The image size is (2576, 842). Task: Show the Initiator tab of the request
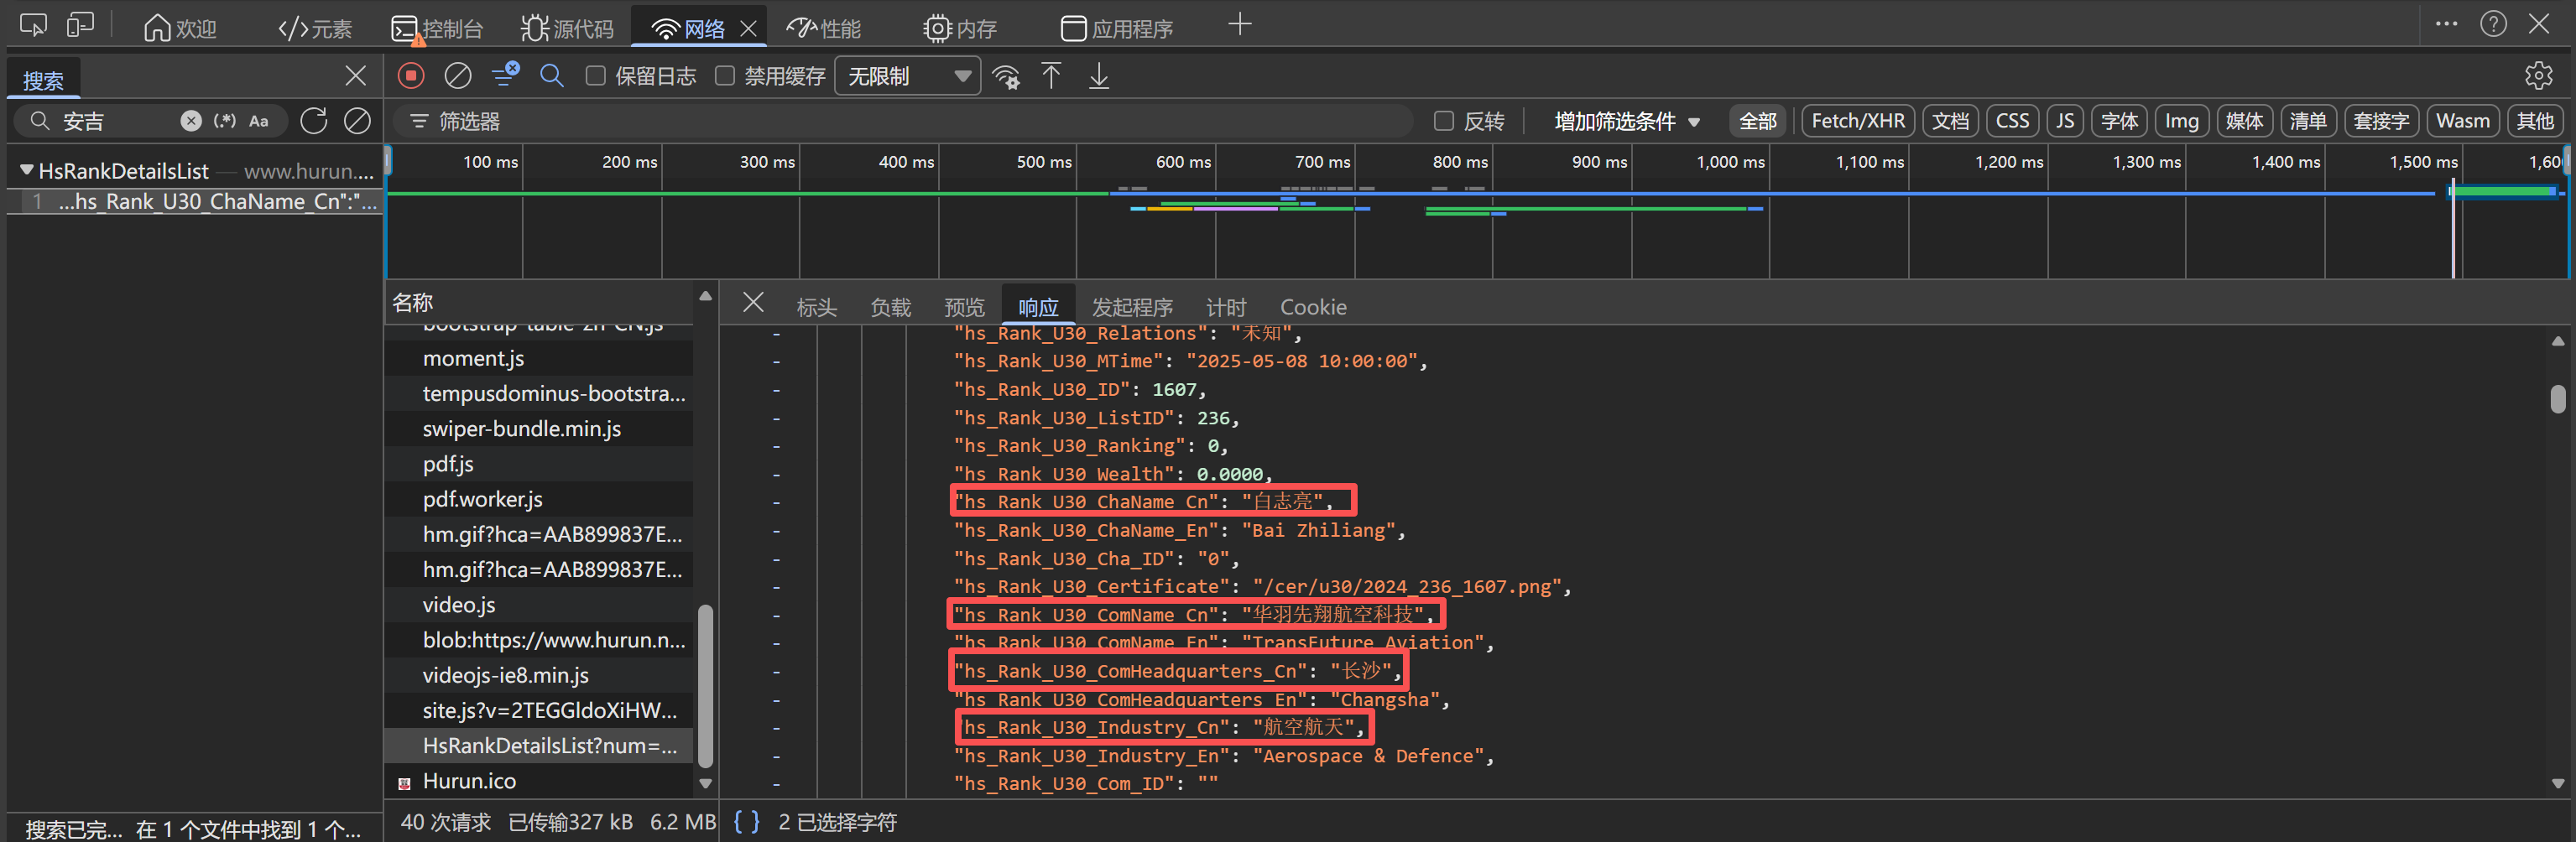(x=1131, y=307)
